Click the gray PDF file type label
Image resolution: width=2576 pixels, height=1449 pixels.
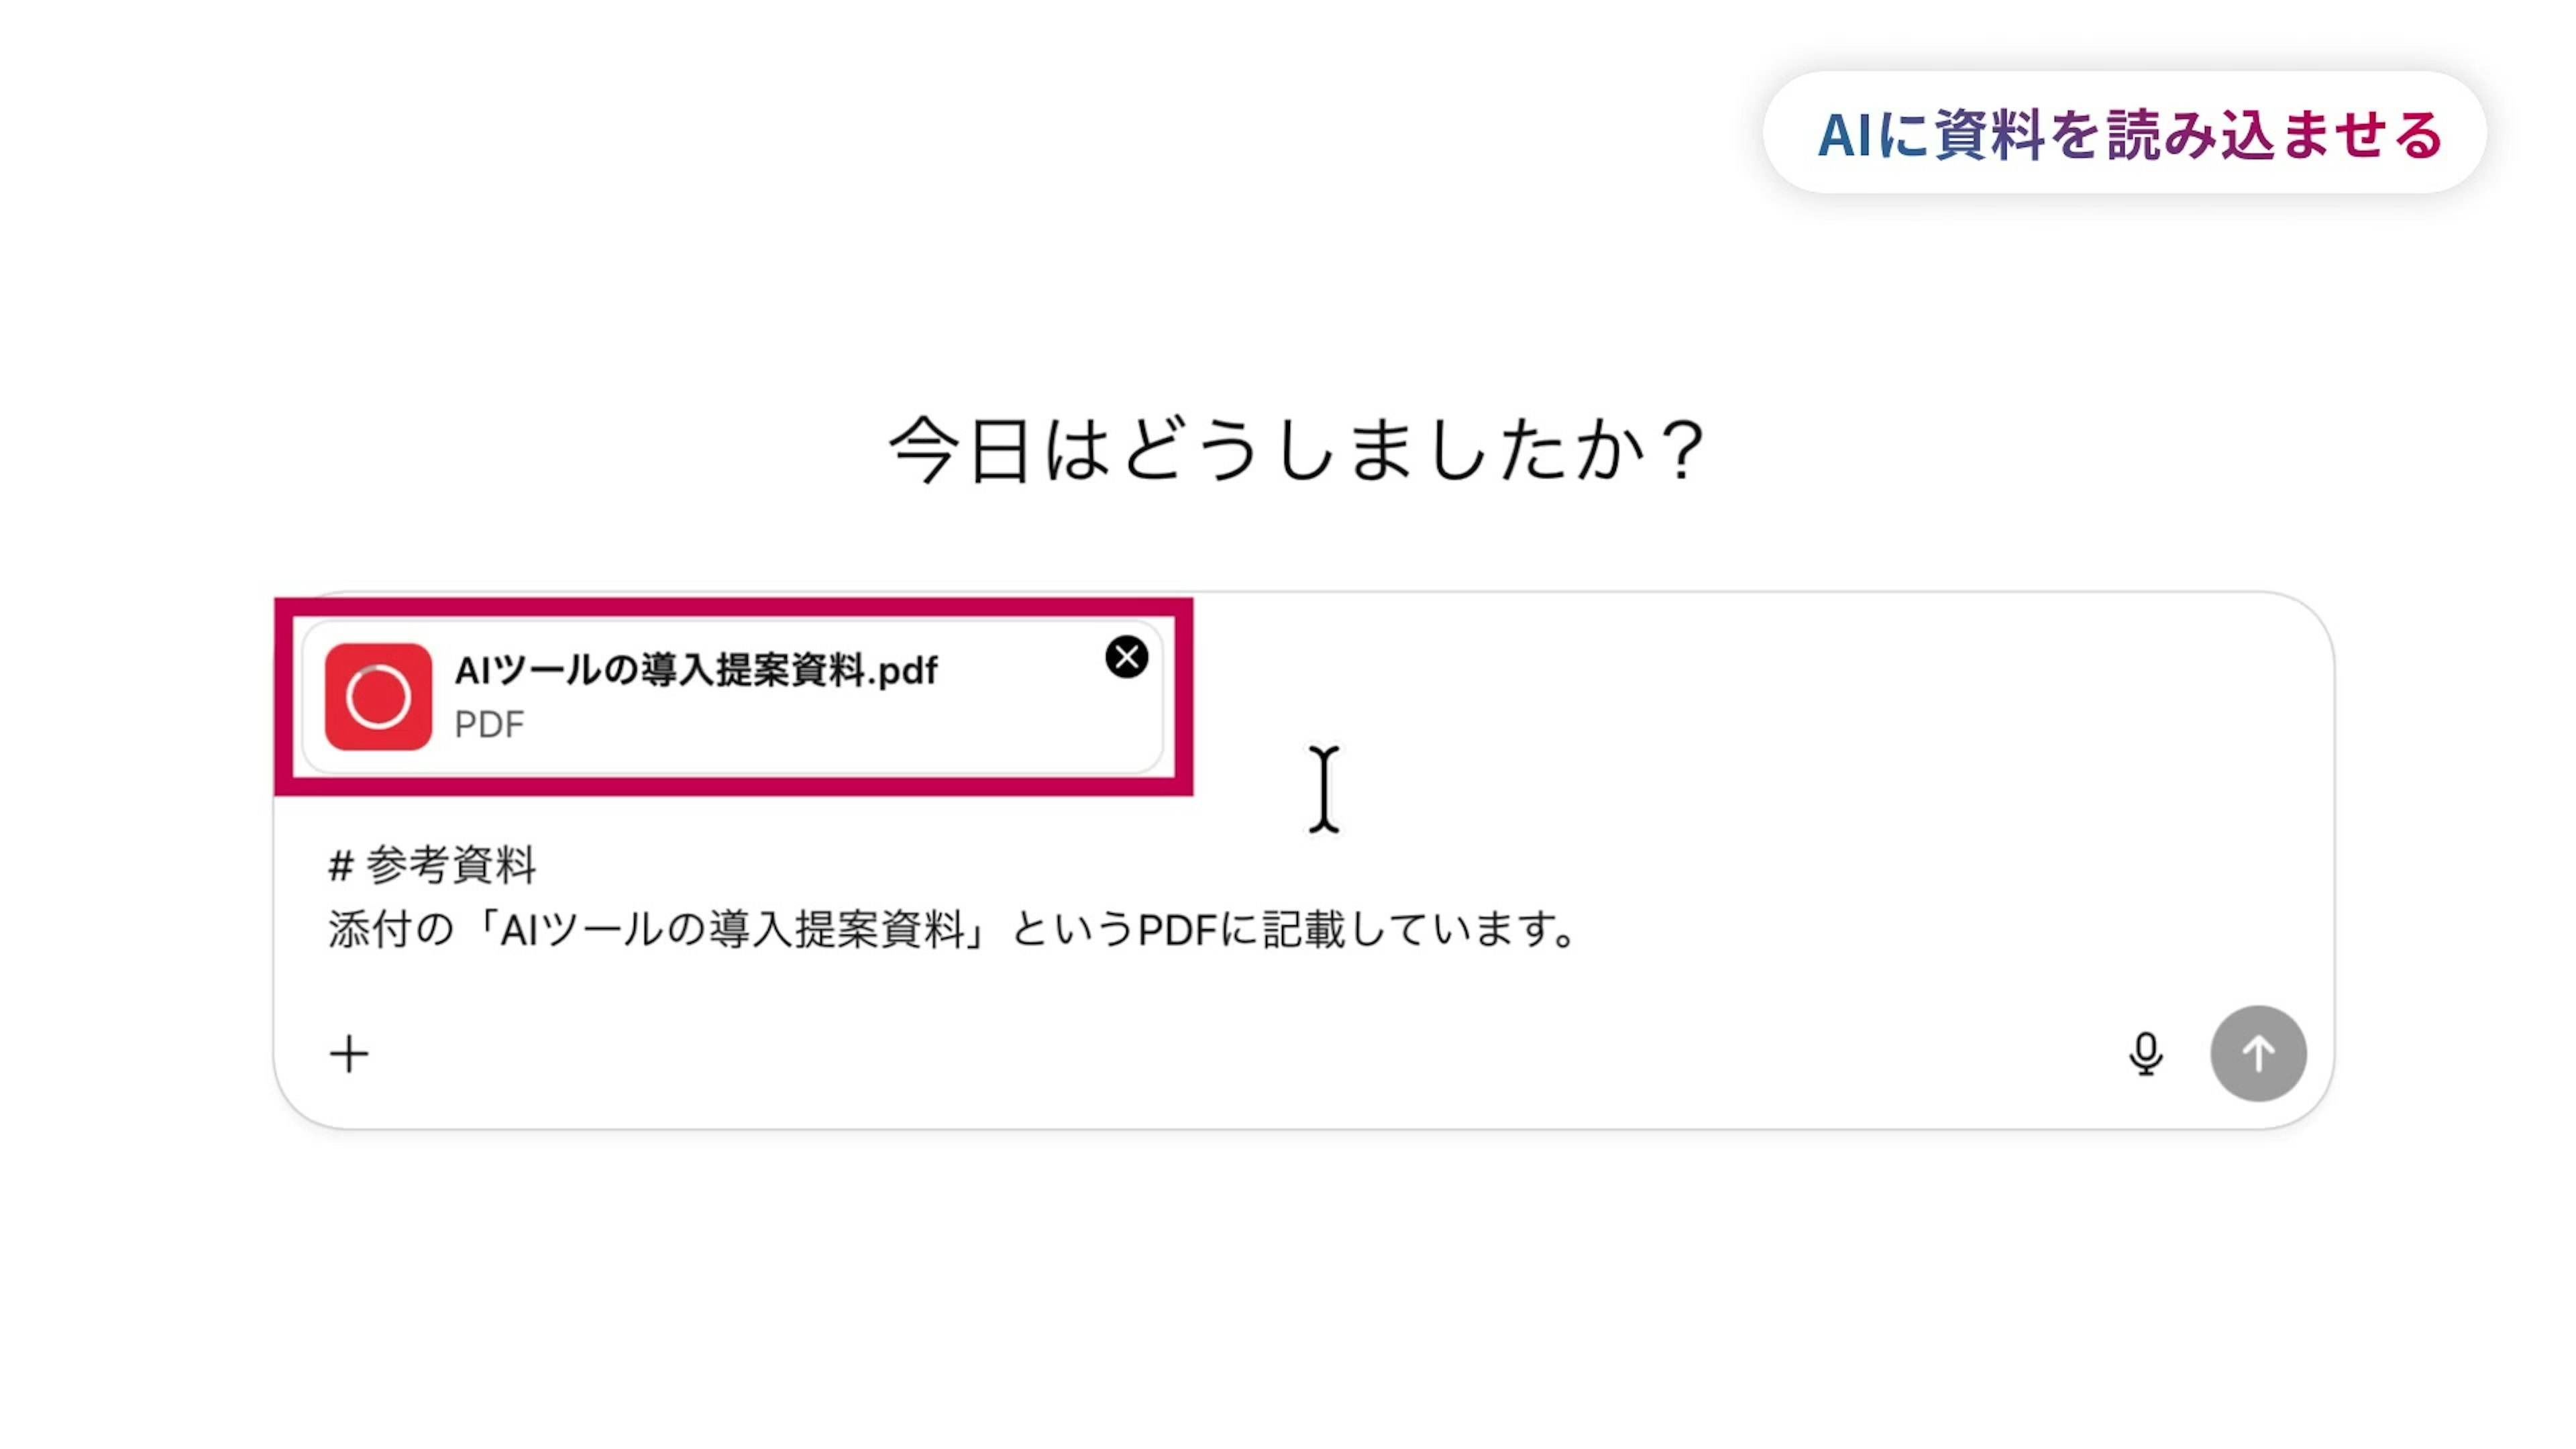point(489,724)
